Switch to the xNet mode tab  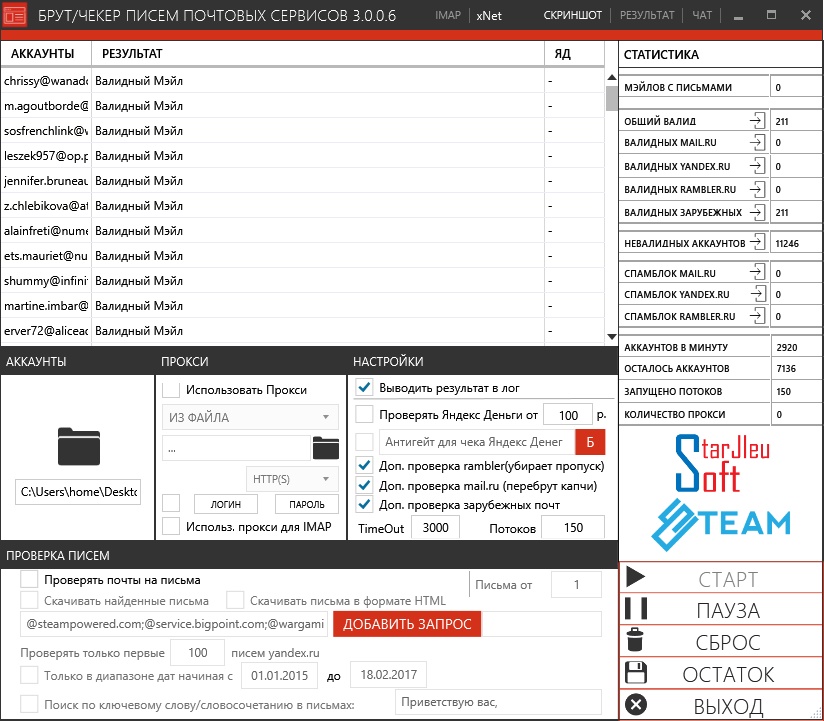[x=489, y=16]
